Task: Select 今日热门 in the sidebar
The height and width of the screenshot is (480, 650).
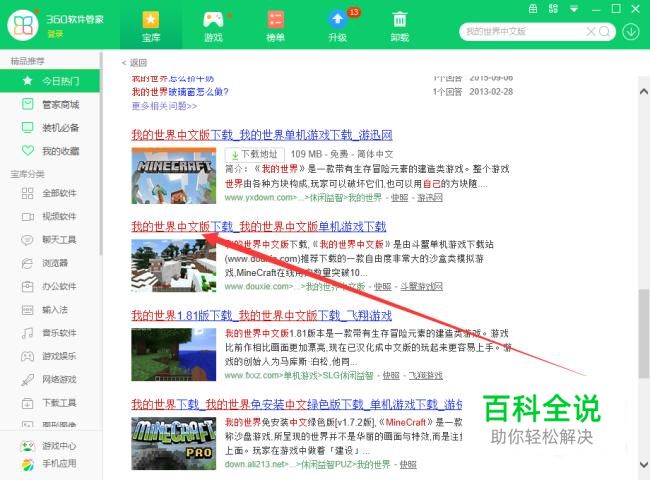Action: tap(50, 81)
